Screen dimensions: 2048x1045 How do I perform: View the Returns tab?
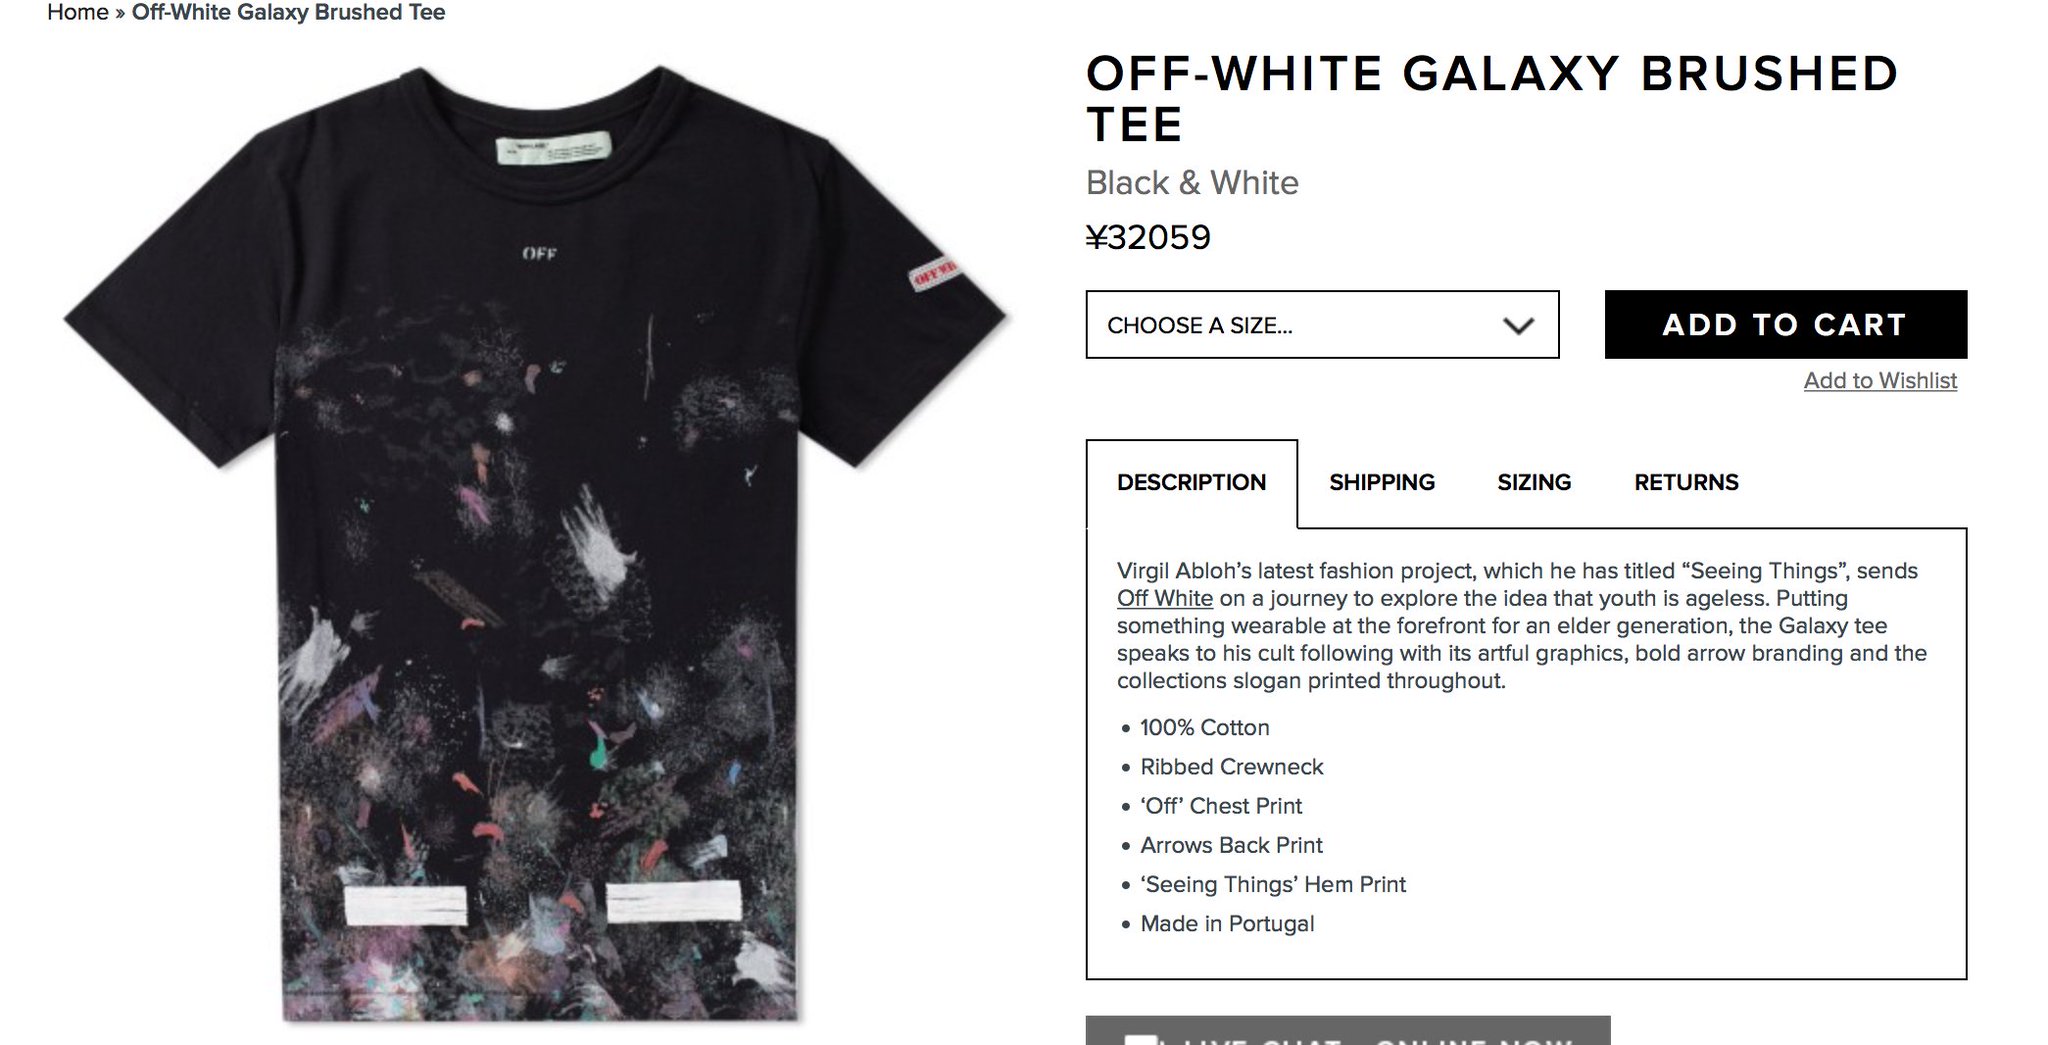point(1686,483)
